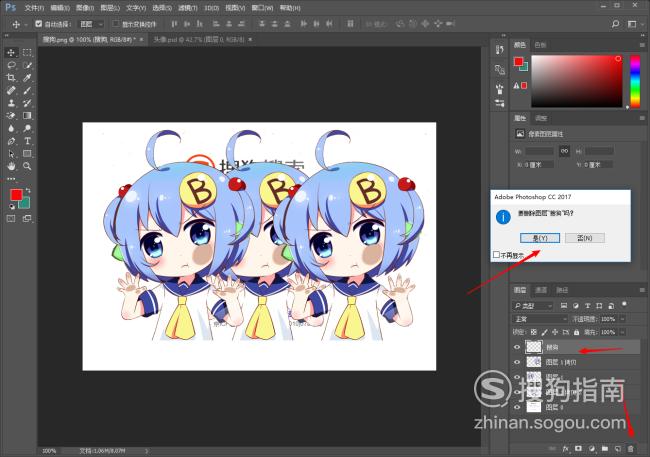Viewport: 650px width, 457px height.
Task: Select the Gradient tool
Action: (x=27, y=116)
